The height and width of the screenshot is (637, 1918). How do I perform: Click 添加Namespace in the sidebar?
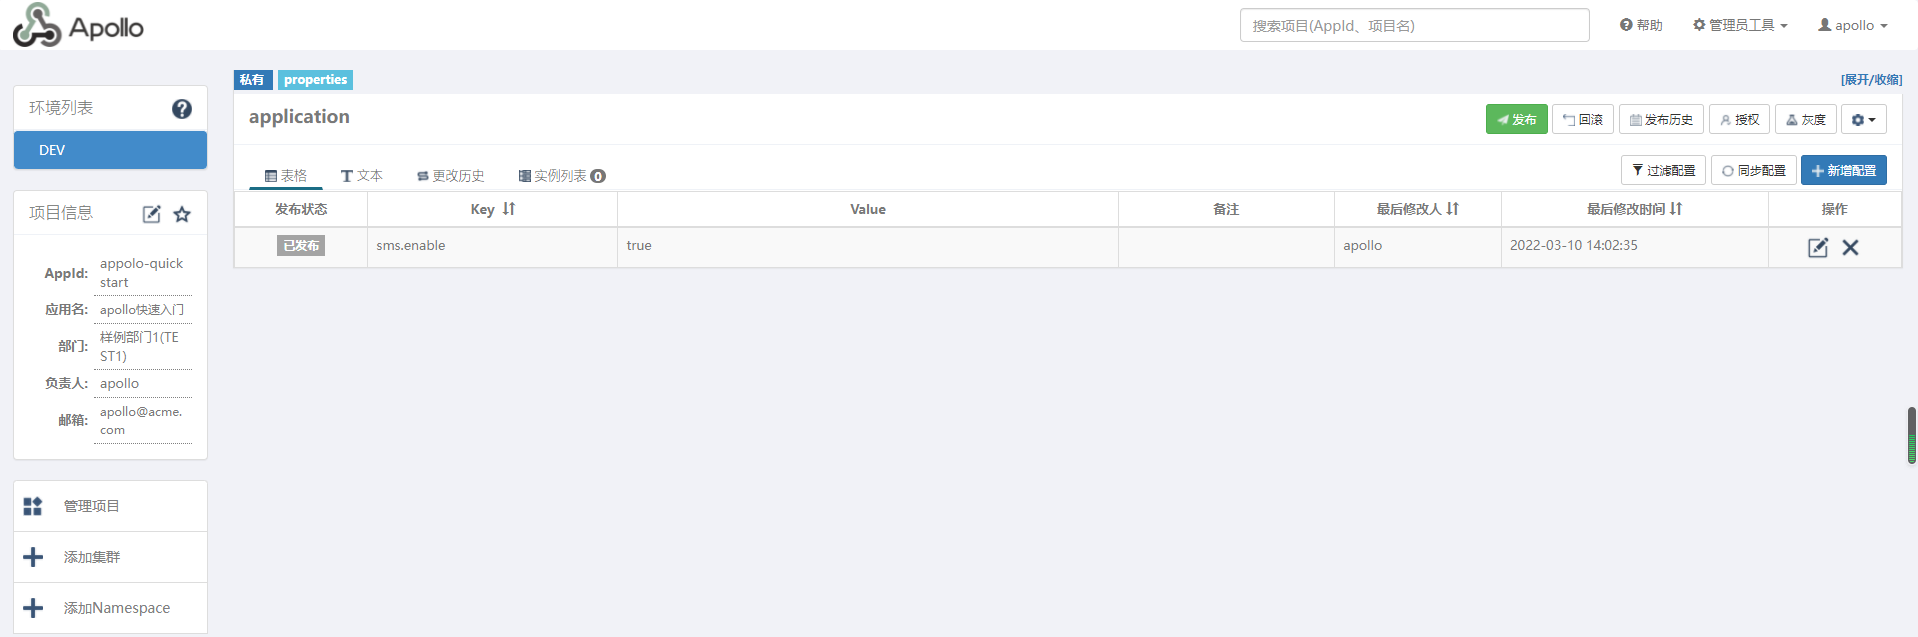click(x=116, y=608)
